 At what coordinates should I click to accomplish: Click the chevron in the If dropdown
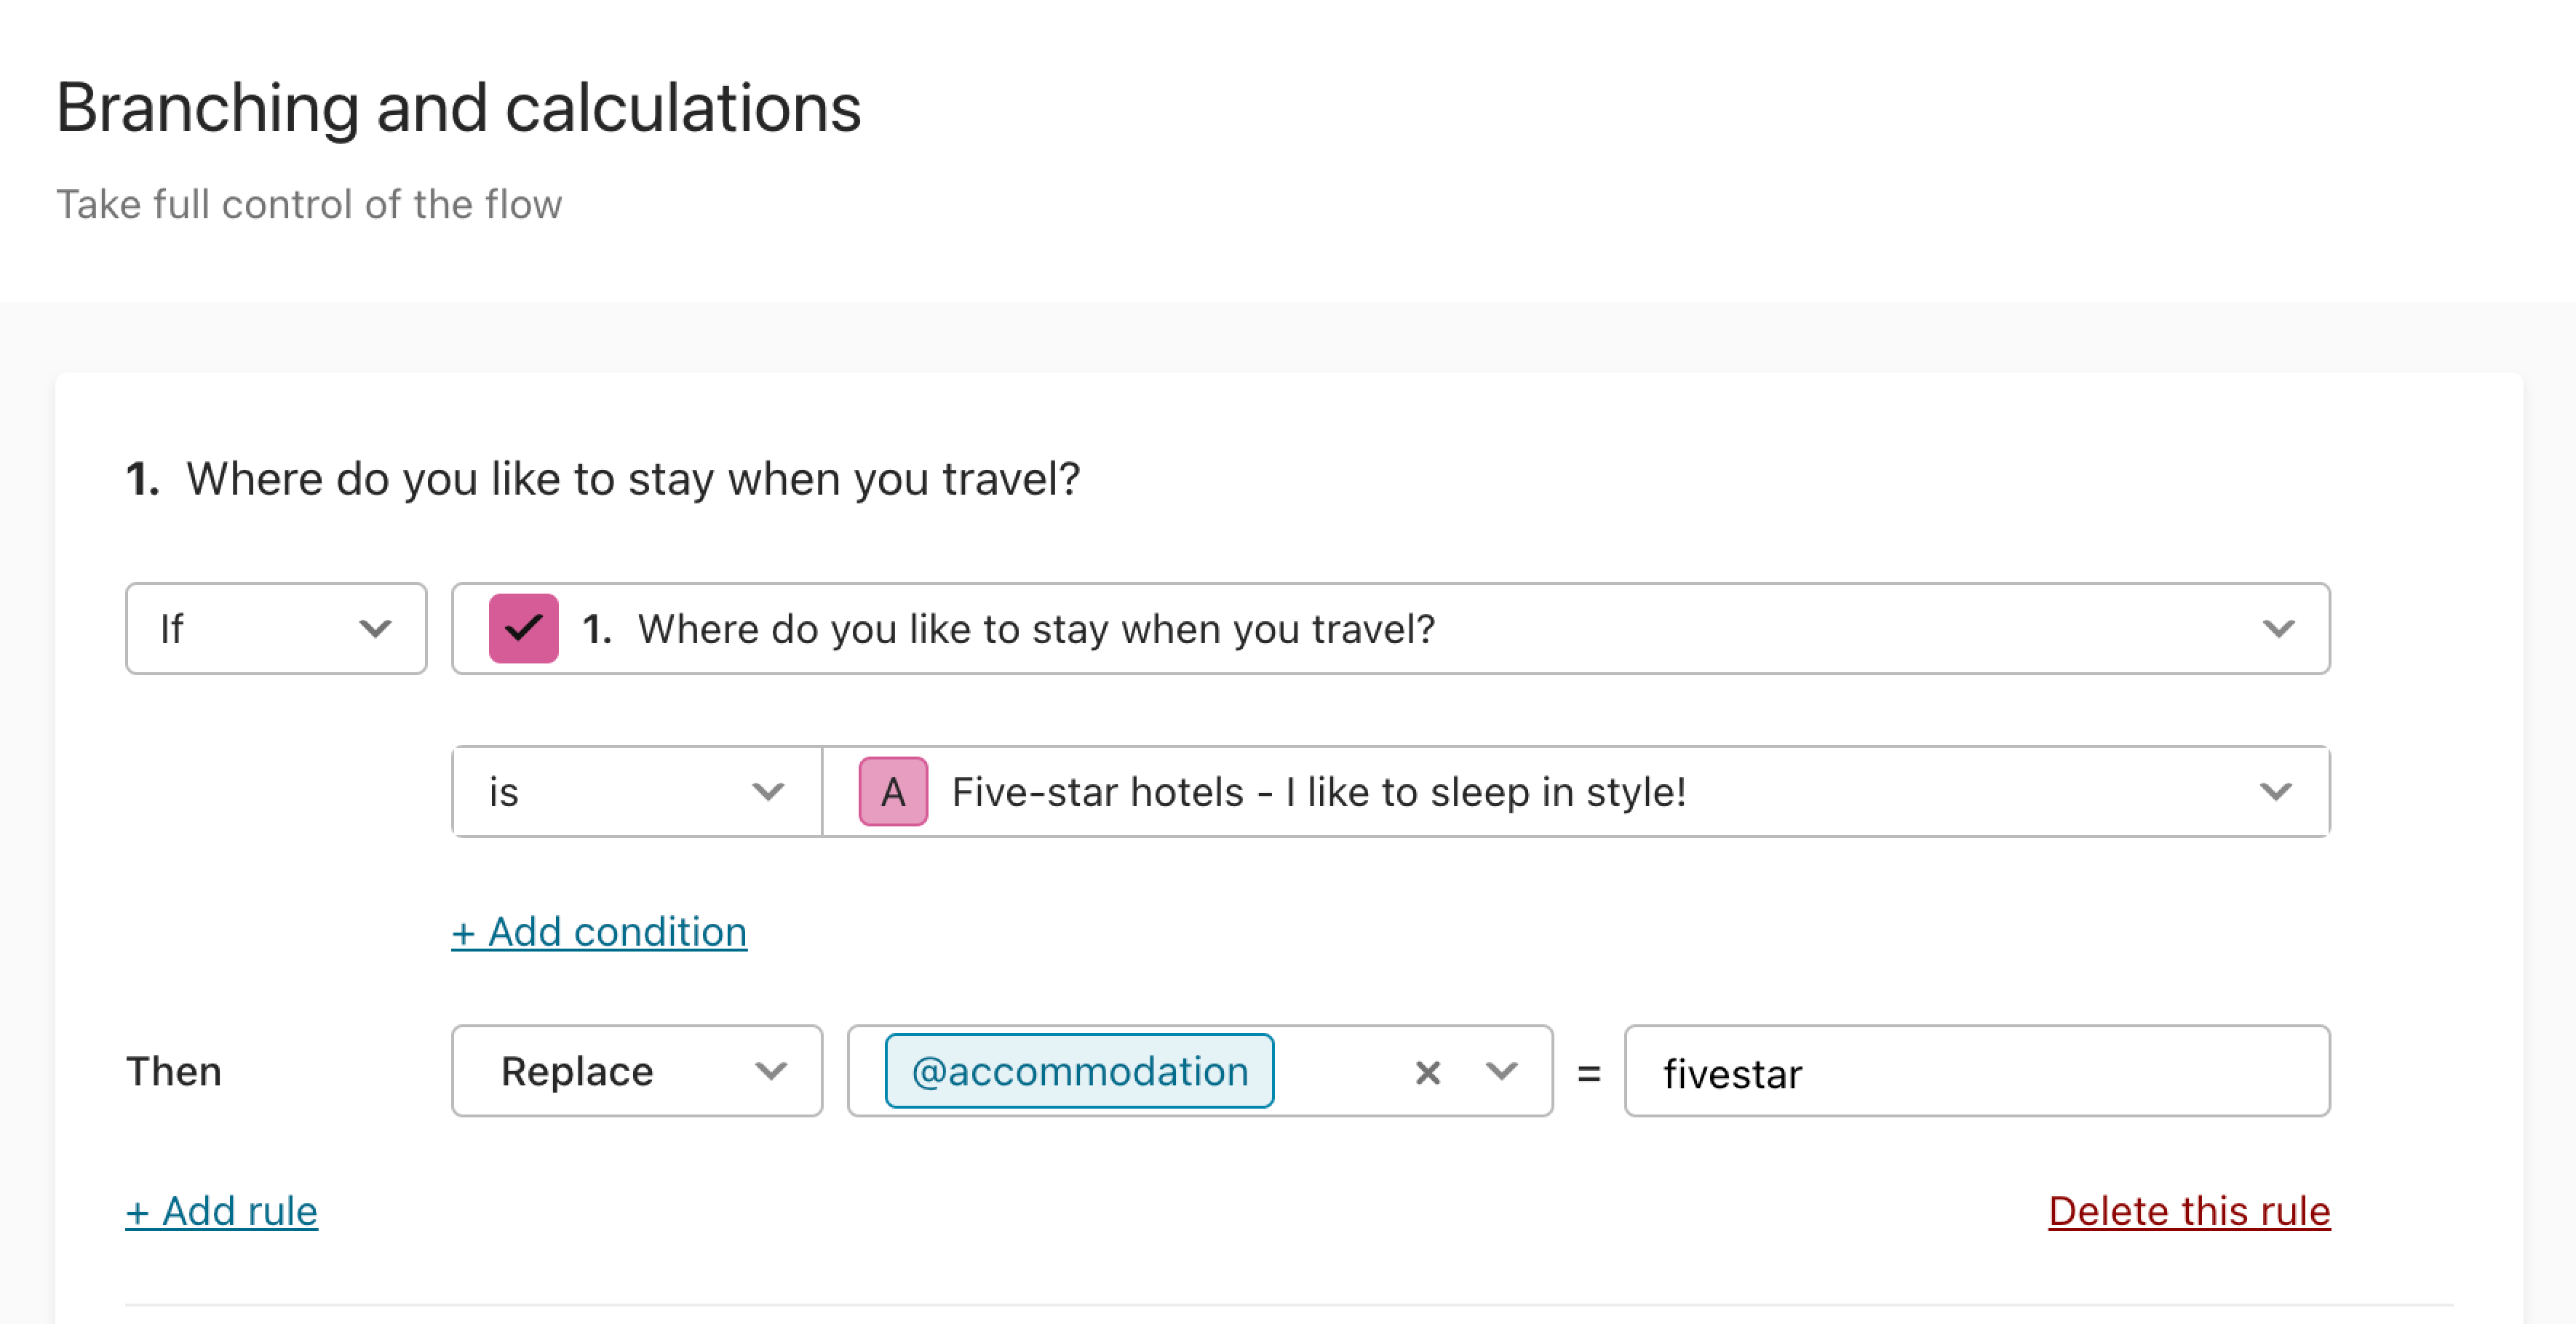click(x=375, y=629)
